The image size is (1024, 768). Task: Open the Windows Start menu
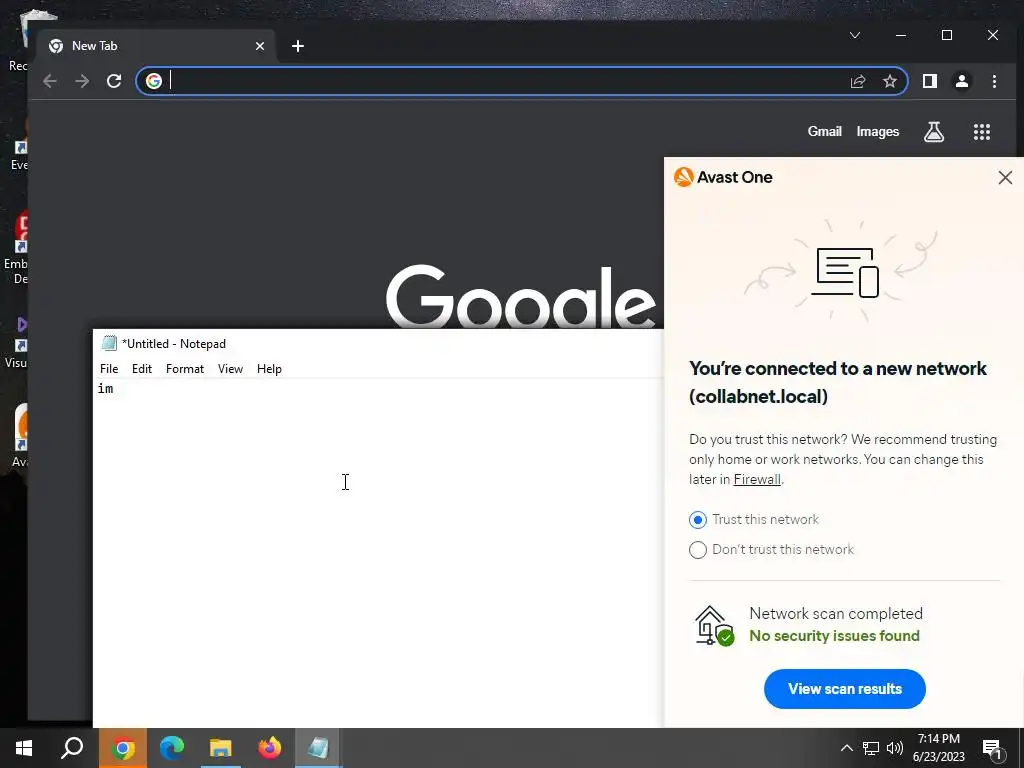tap(24, 748)
